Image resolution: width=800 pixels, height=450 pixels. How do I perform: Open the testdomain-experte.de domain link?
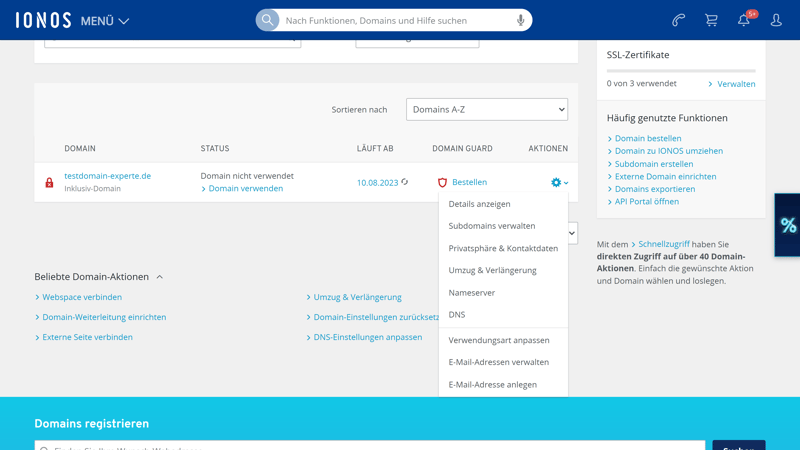pyautogui.click(x=108, y=176)
